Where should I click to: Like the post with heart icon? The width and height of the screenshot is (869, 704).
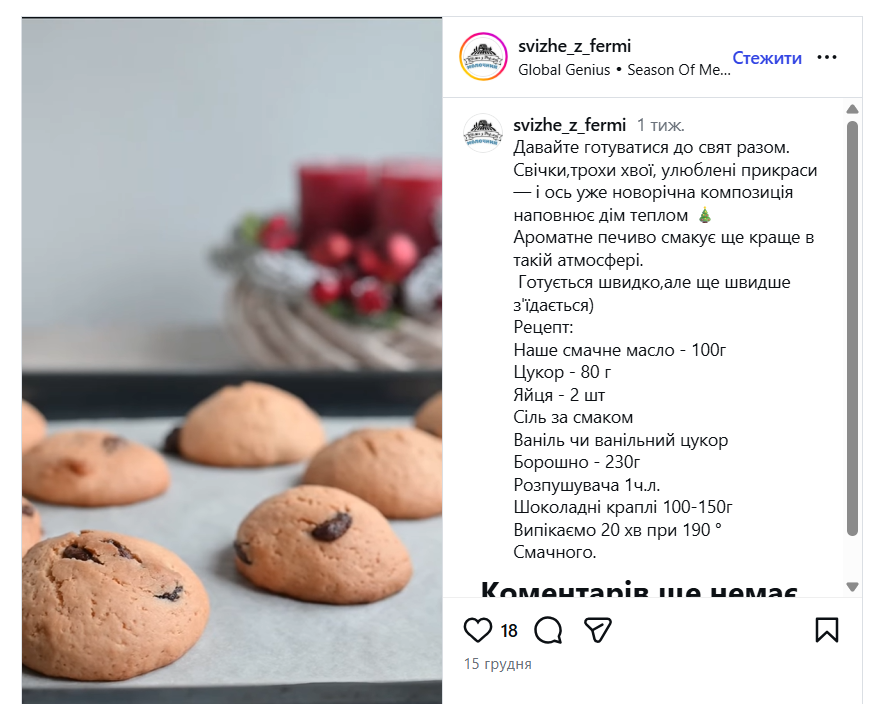coord(477,630)
